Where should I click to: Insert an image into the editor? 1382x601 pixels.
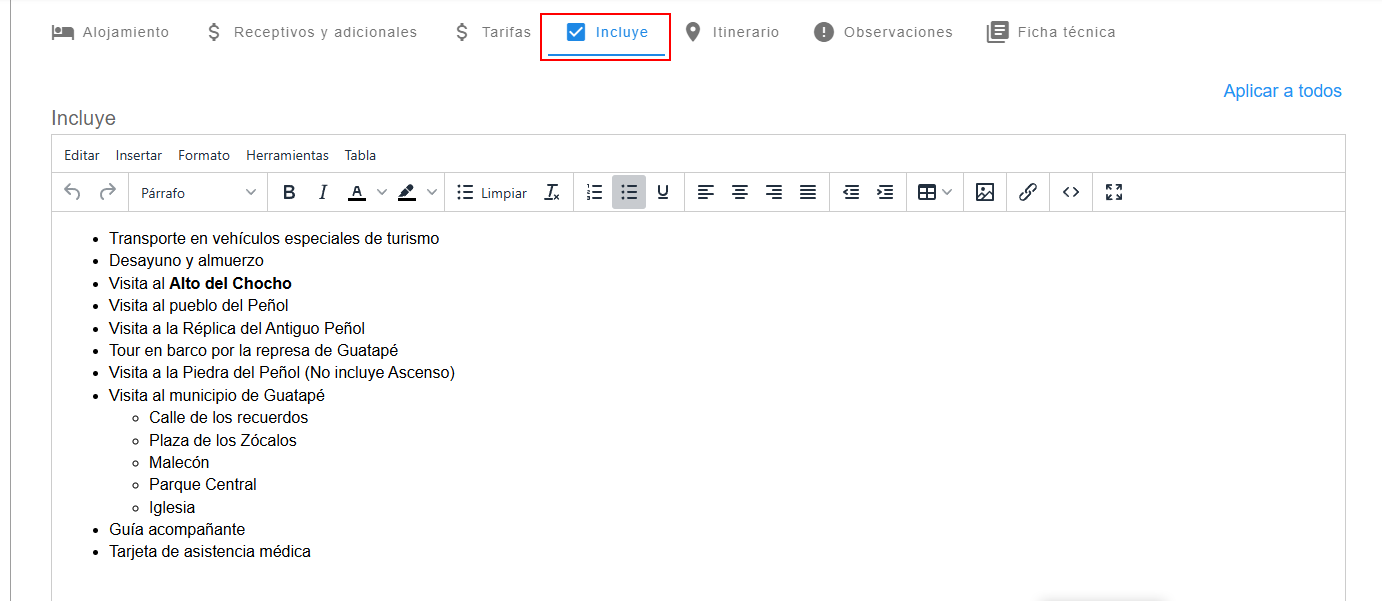[985, 192]
